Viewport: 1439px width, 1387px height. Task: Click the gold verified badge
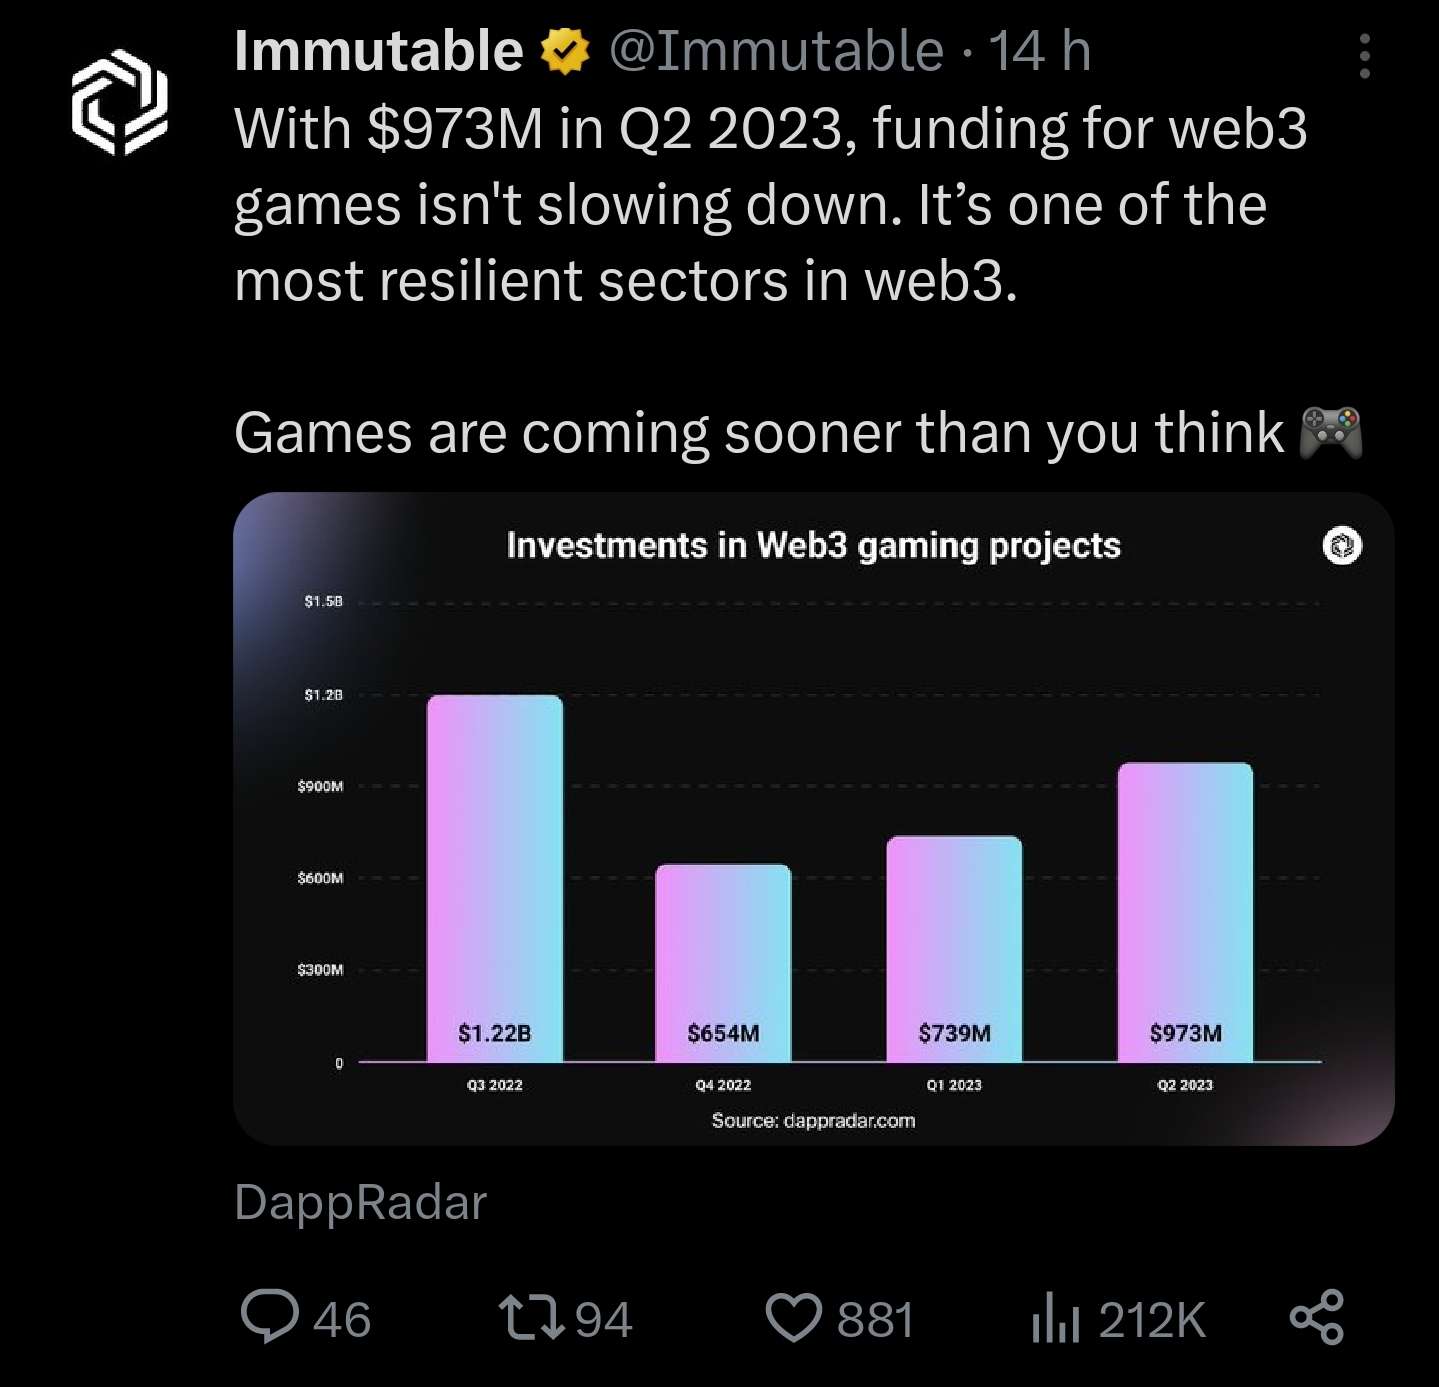pos(565,52)
